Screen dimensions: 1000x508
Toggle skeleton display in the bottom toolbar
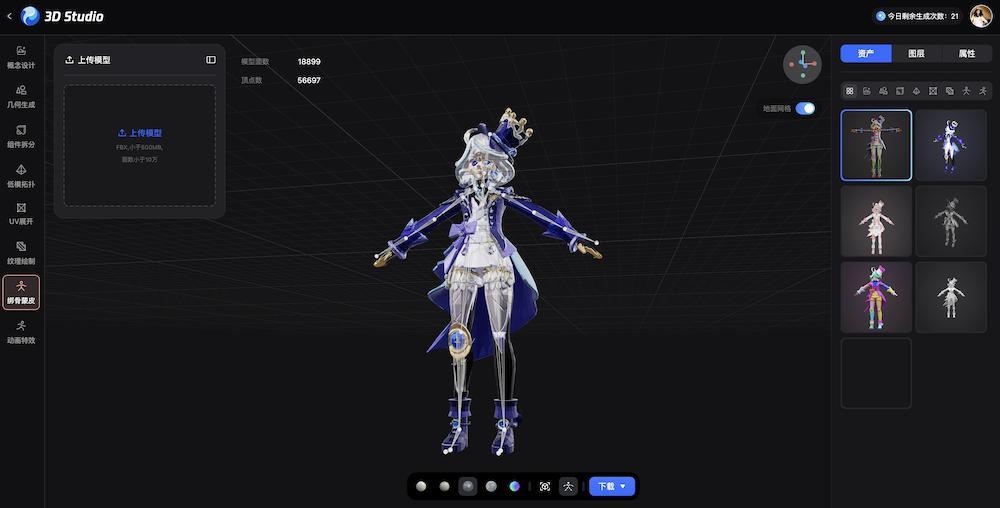coord(568,486)
